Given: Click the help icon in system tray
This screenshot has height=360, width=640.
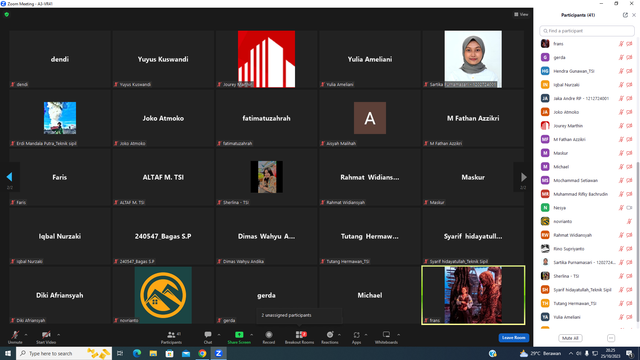Looking at the screenshot, I should point(493,353).
